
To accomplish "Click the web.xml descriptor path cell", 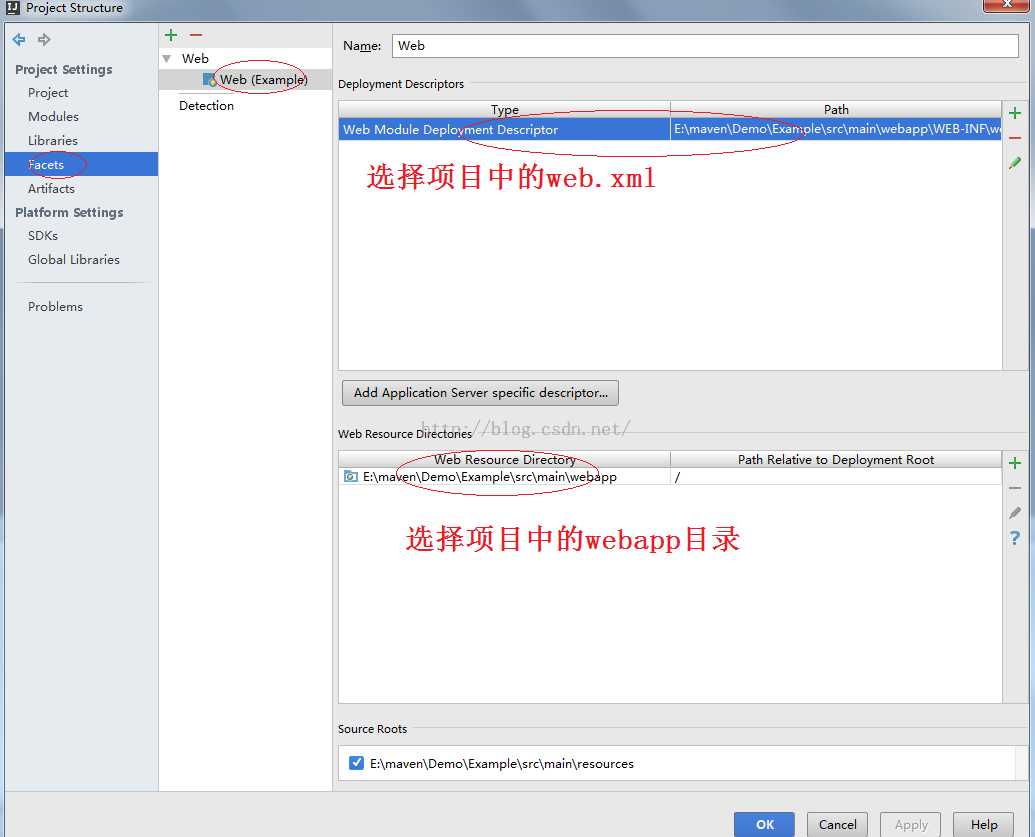I will (836, 129).
